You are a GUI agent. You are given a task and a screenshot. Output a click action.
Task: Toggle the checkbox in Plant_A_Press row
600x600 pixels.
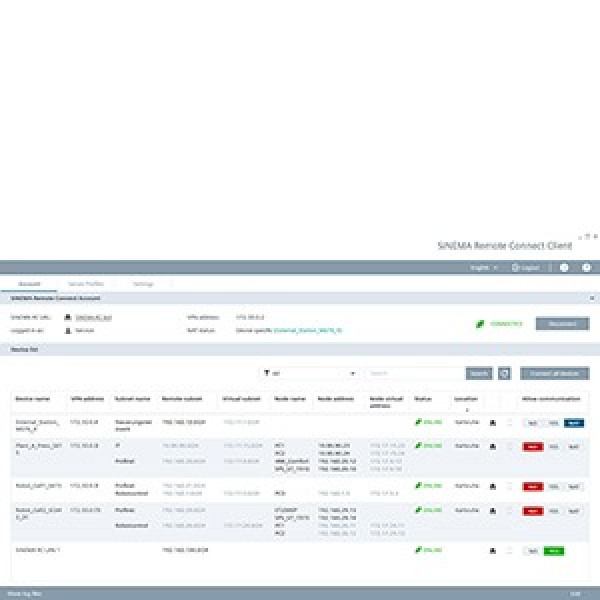tap(509, 447)
